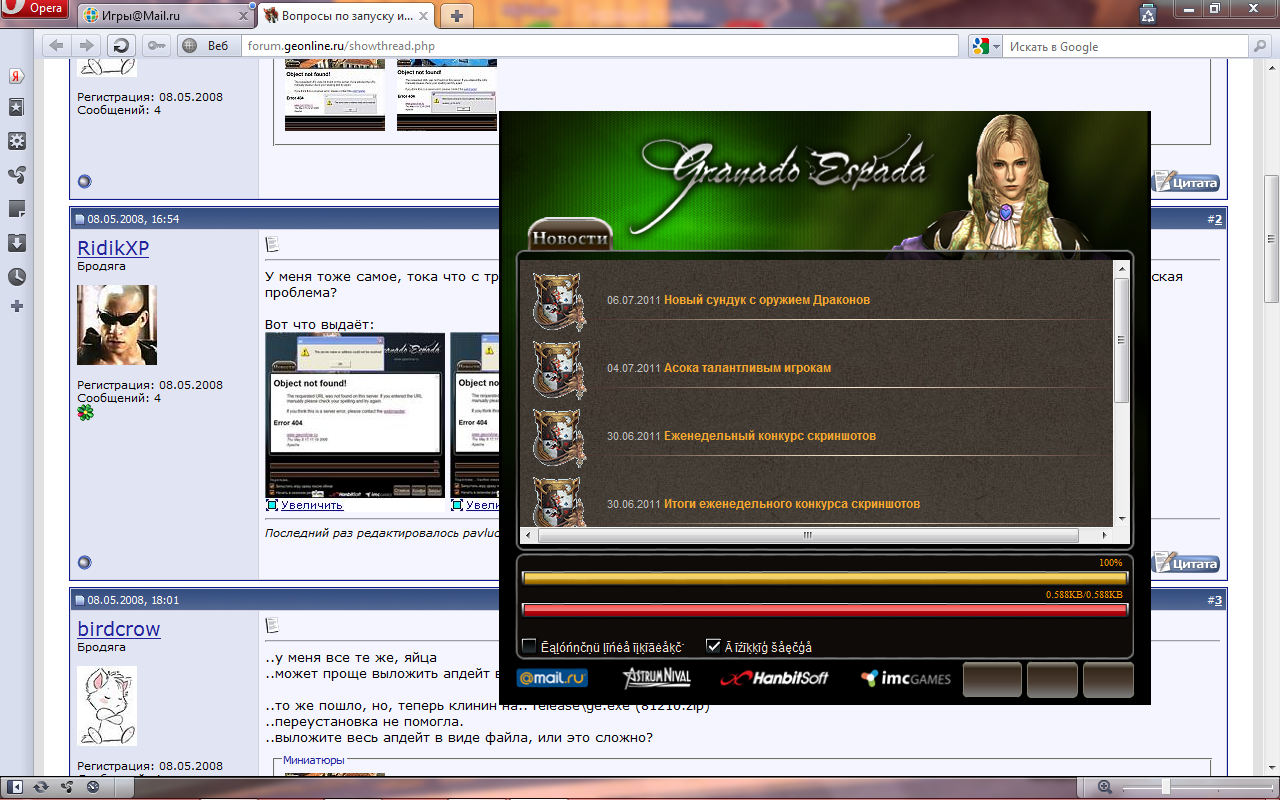Open the Bookmarks star panel in sidebar
Viewport: 1280px width, 800px height.
coord(17,107)
